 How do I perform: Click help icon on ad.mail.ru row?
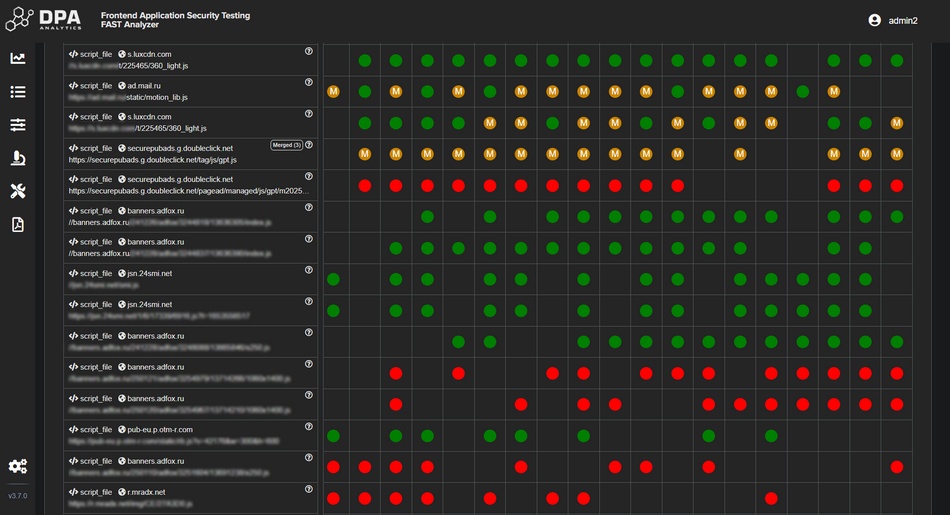[309, 82]
